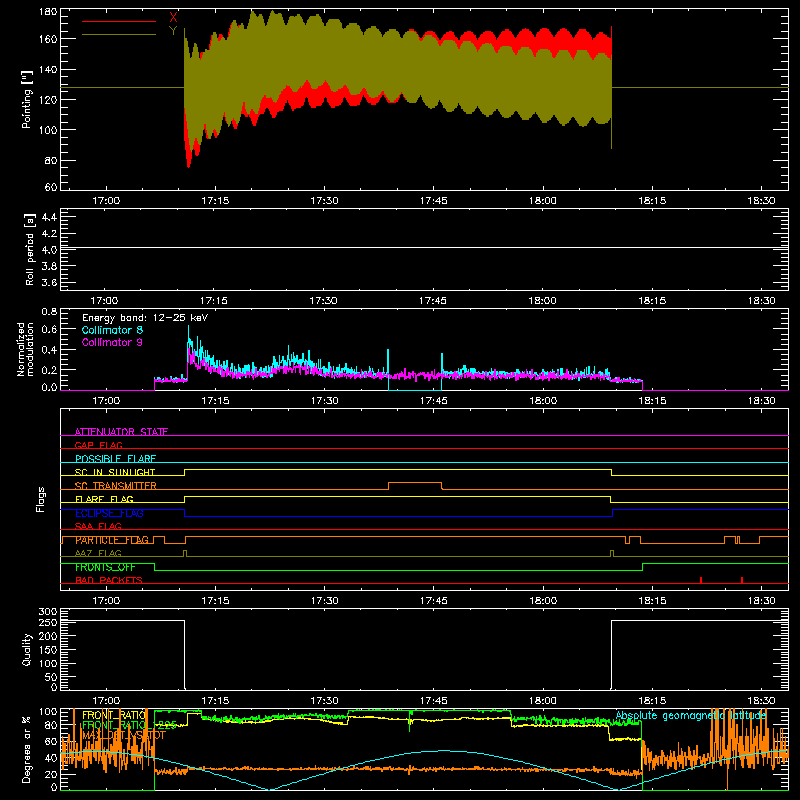Click the first red BAD_PACKETS spike
The height and width of the screenshot is (800, 800).
pyautogui.click(x=701, y=580)
